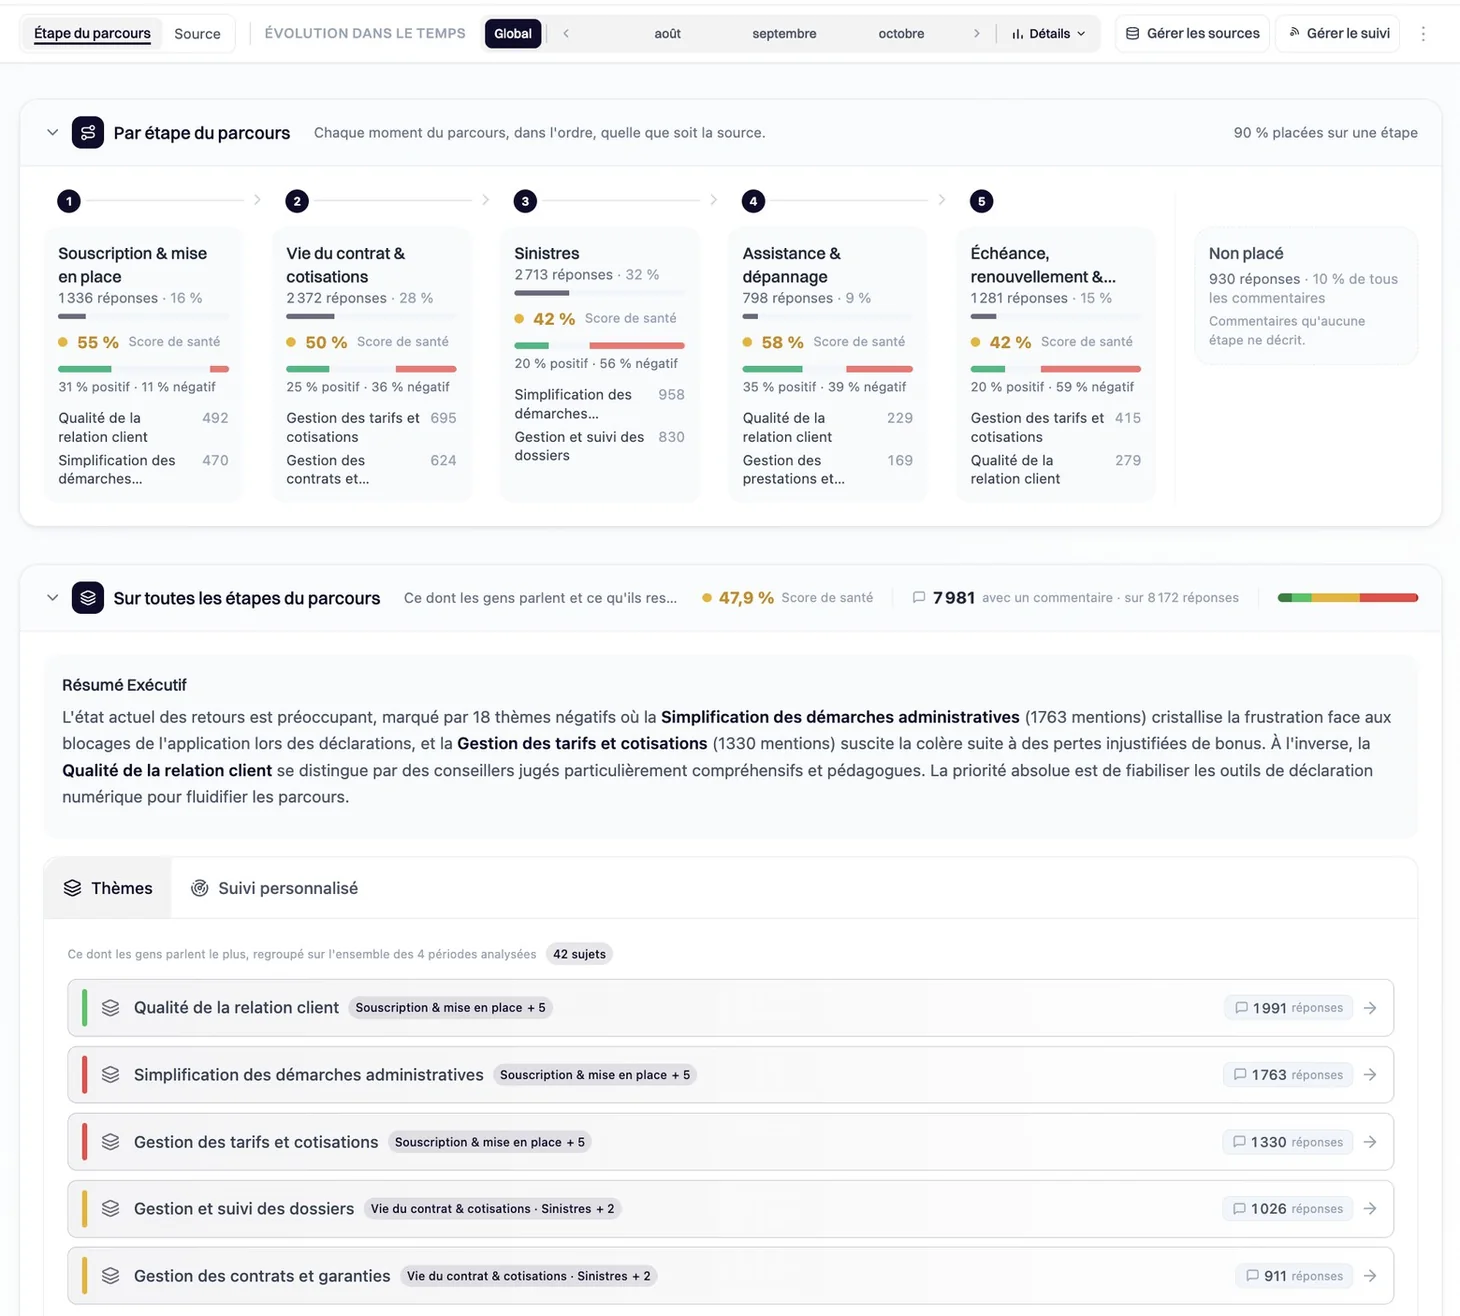Click the layers icon of the 'Gestion des contrats et garanties' row
Image resolution: width=1460 pixels, height=1316 pixels.
pos(111,1276)
